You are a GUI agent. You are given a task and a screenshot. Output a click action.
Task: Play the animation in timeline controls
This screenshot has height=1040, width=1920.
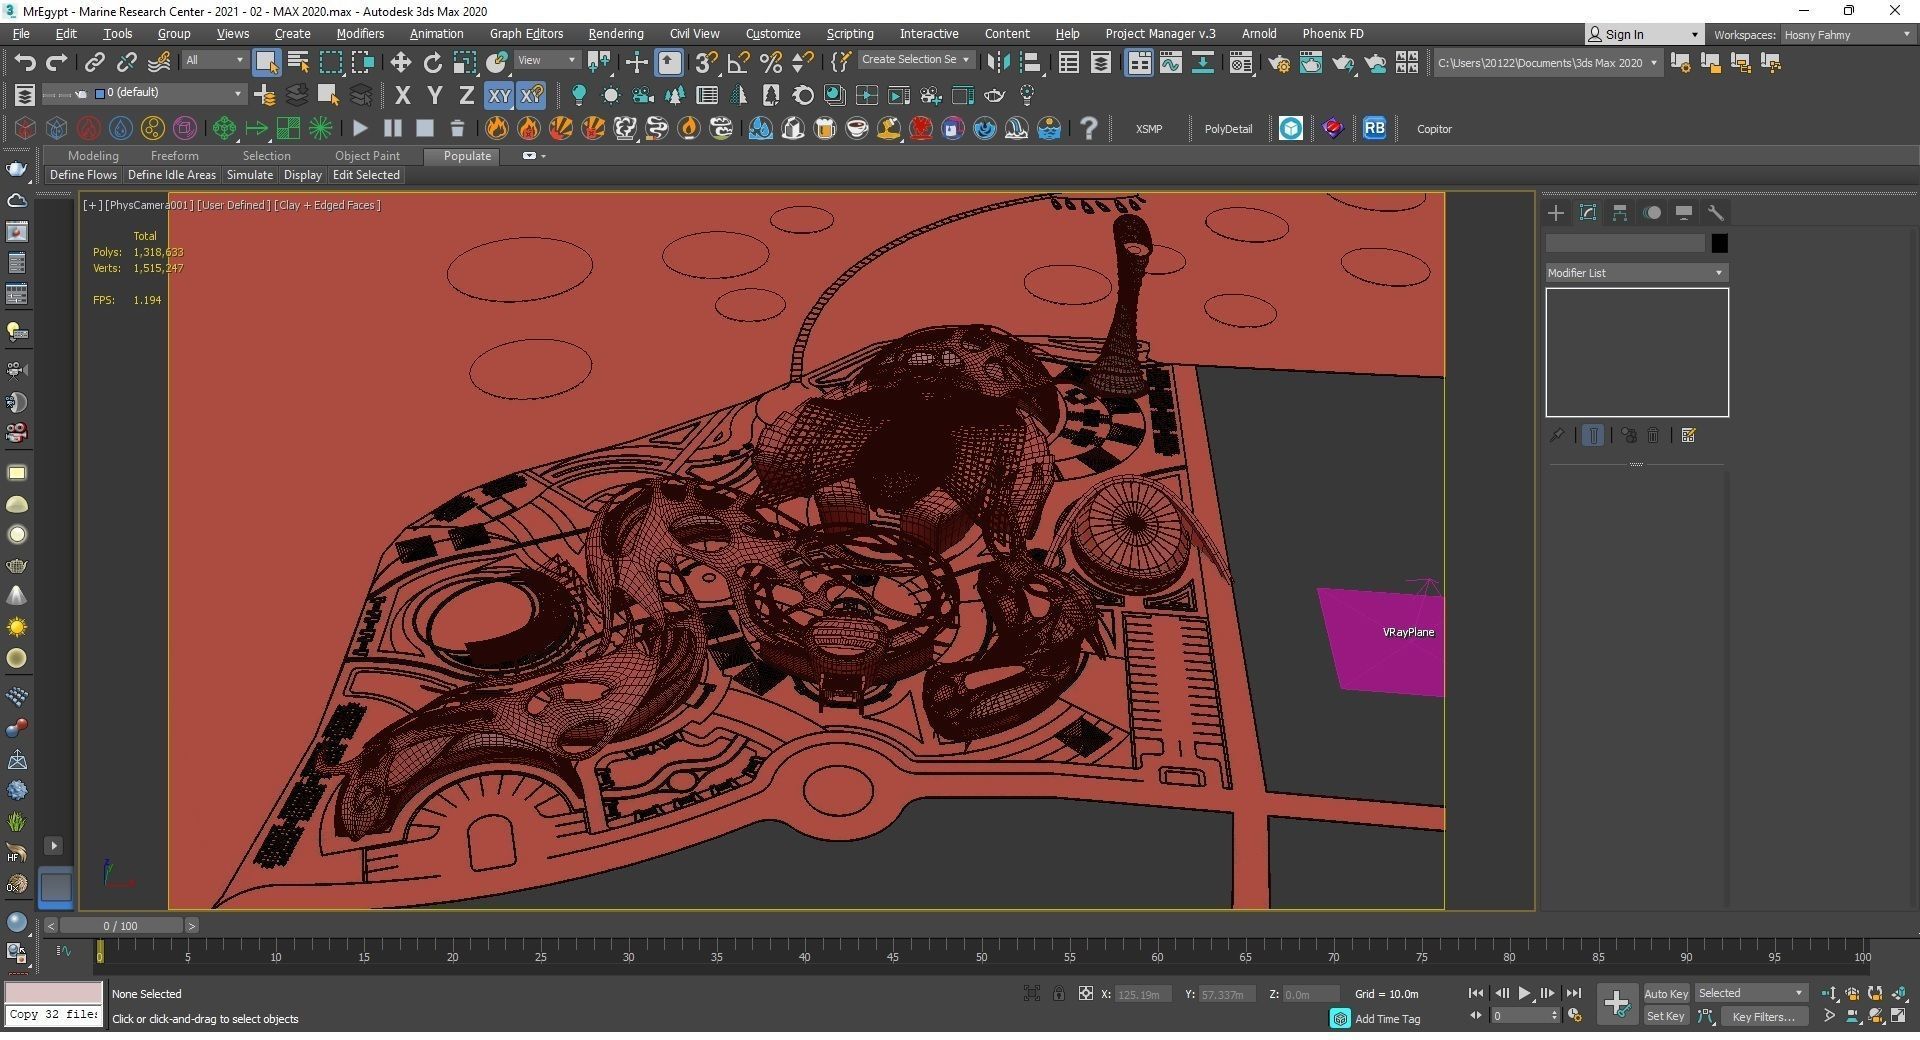pos(1524,993)
